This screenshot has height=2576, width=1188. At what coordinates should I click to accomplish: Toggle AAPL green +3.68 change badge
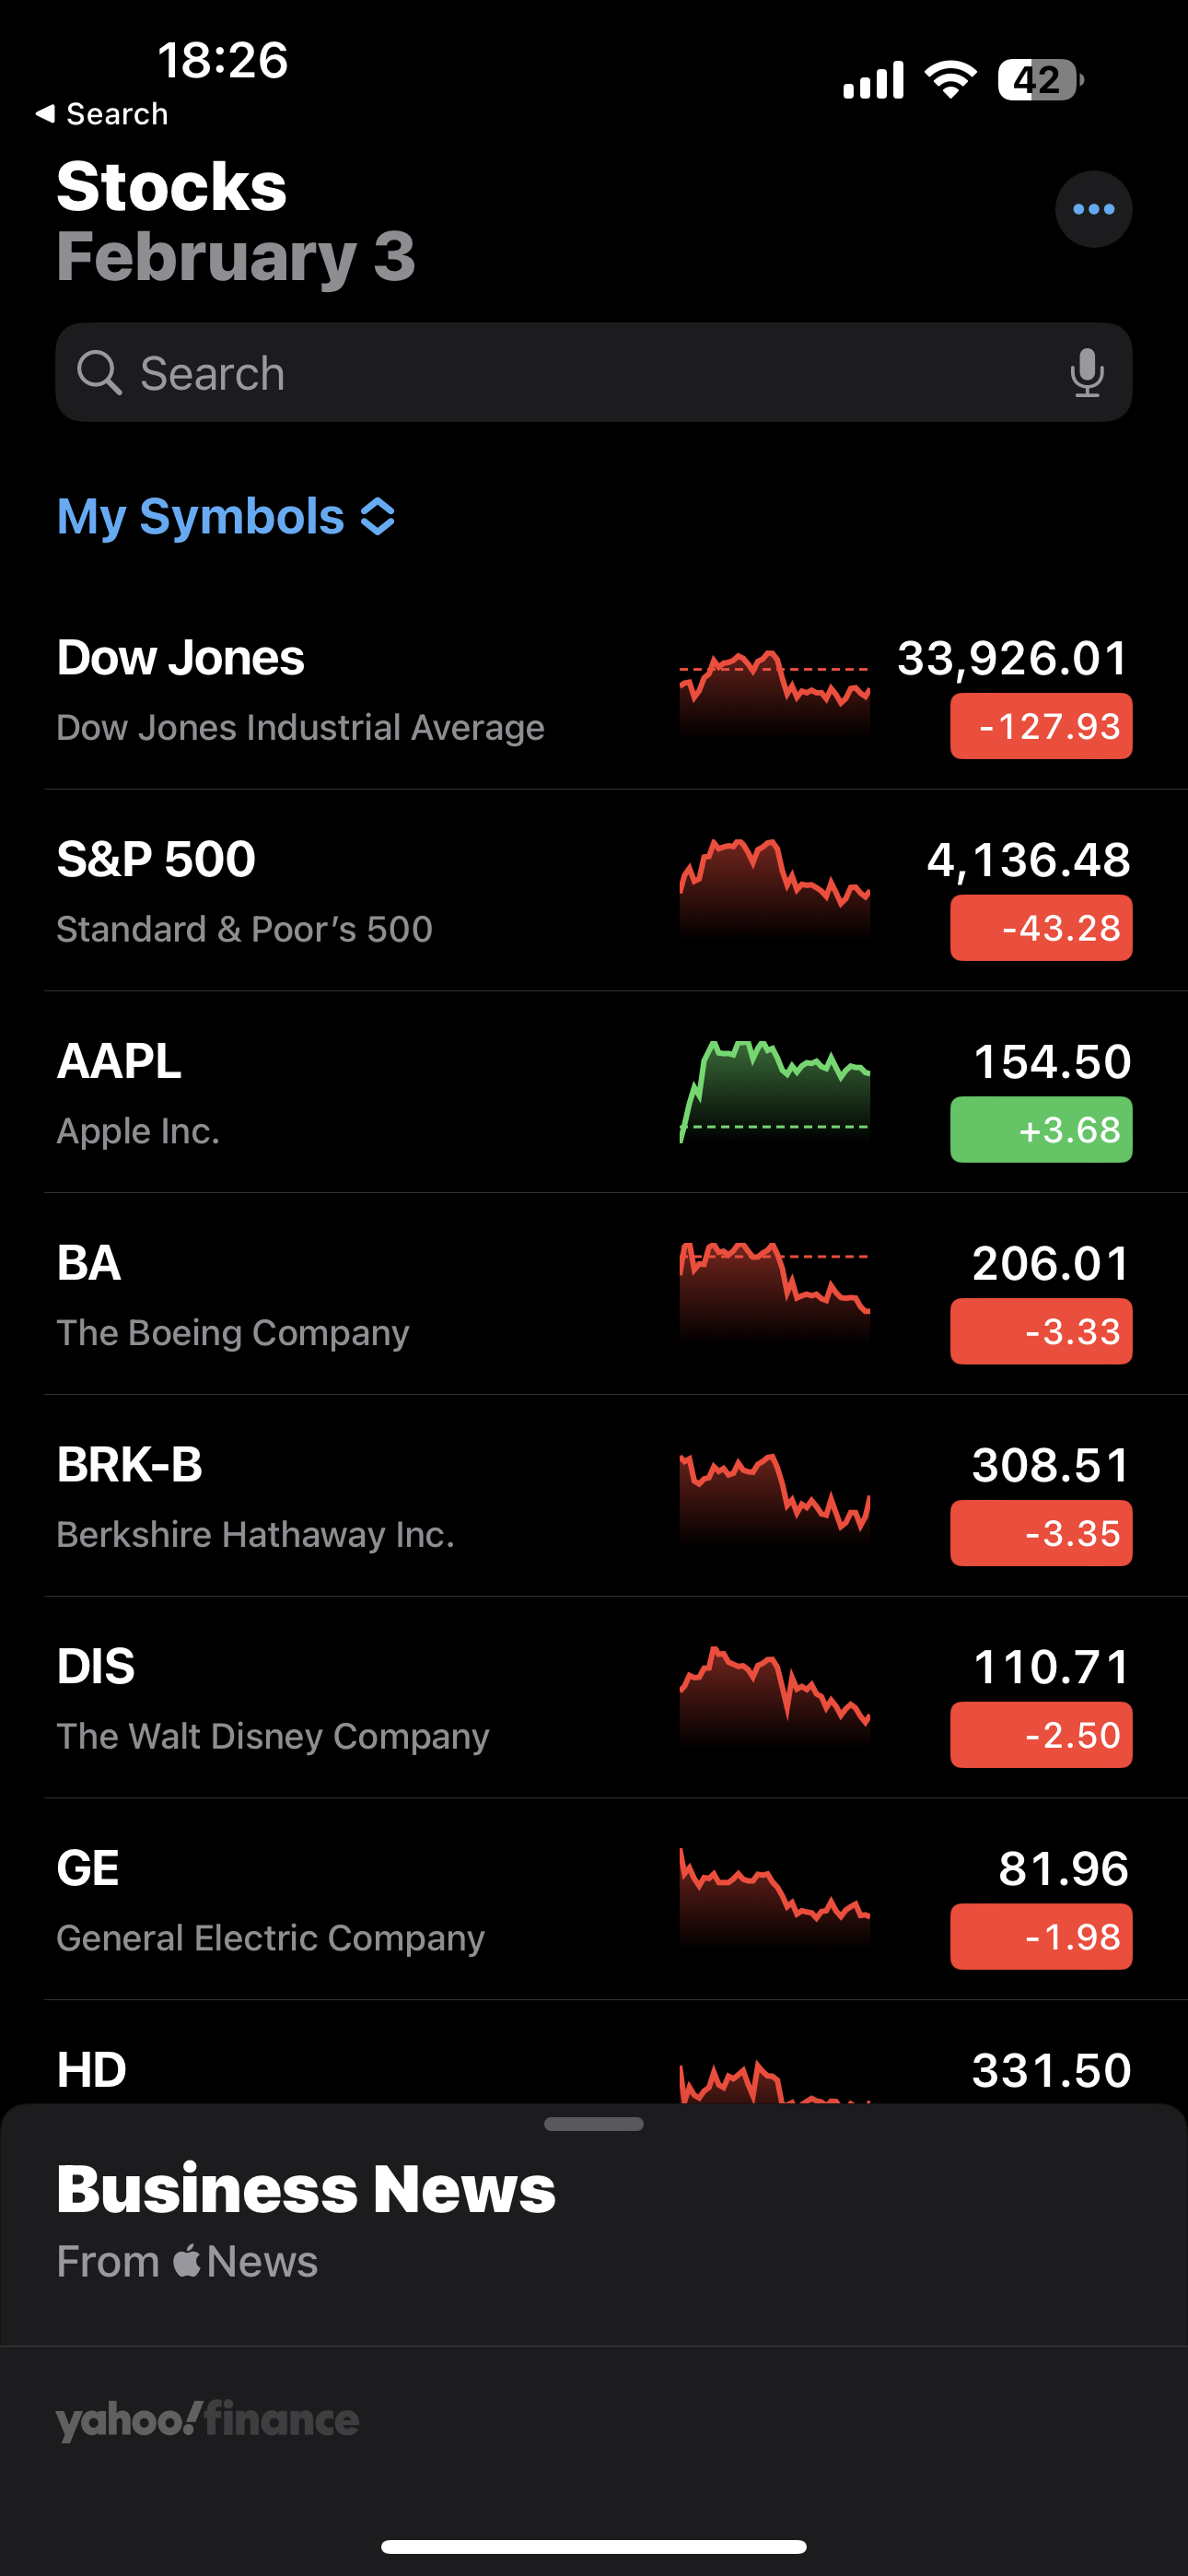[1040, 1129]
